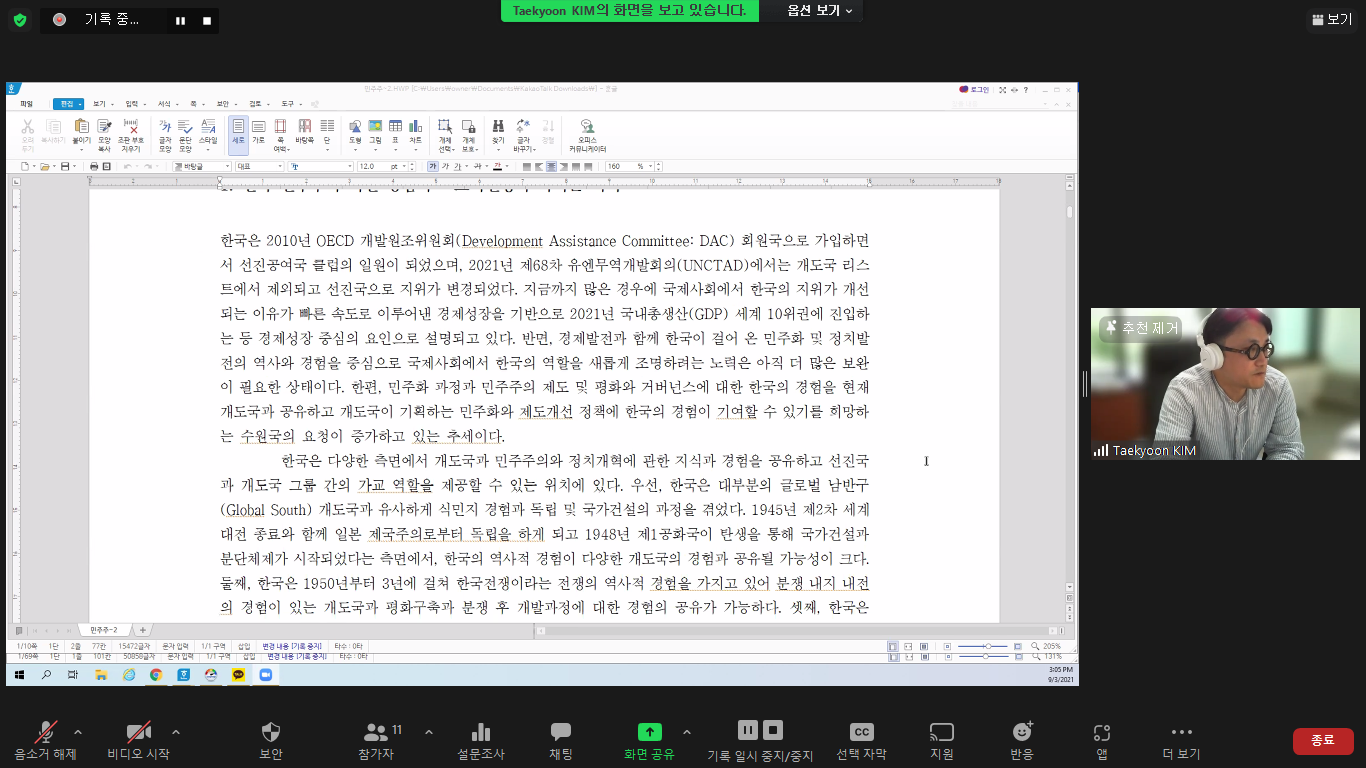Open the style dropdown showing 바탕글

(x=202, y=166)
